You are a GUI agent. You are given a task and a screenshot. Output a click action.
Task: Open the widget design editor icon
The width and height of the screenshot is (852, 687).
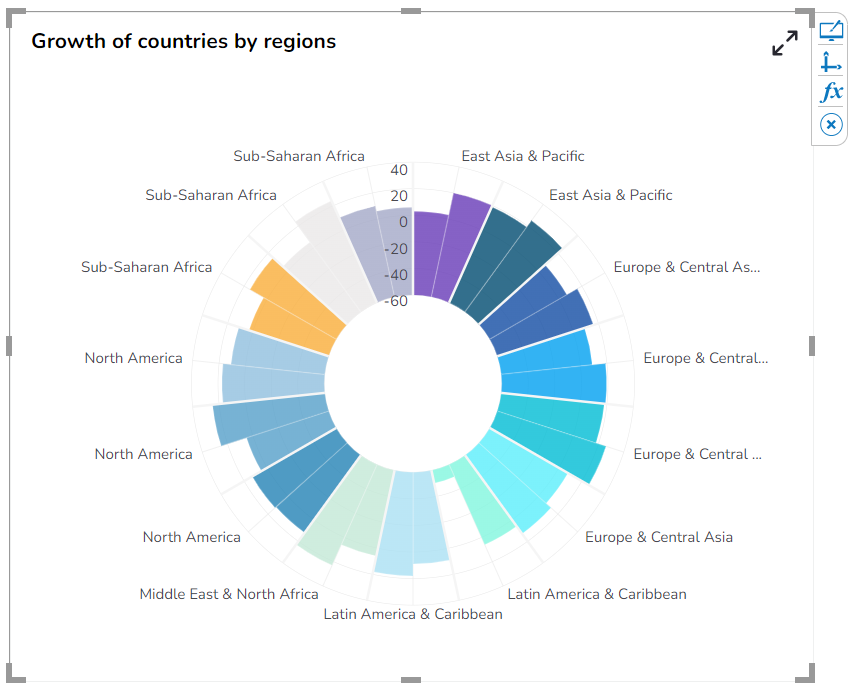click(x=831, y=31)
